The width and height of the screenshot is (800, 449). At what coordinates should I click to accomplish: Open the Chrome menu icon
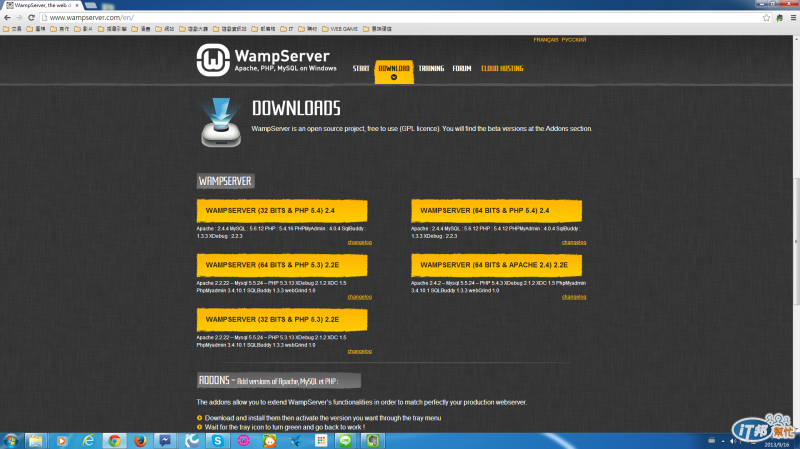793,17
